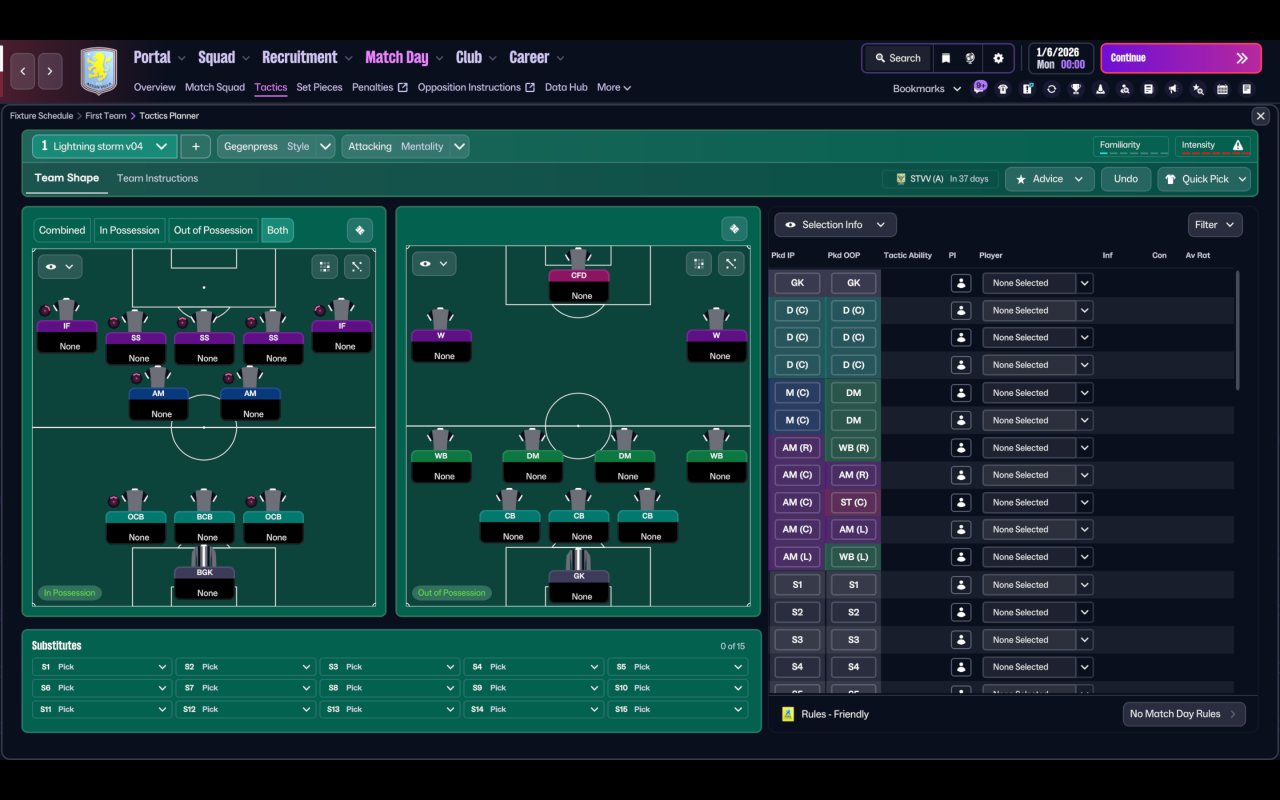Toggle the eye visibility menu on out of possession pitch

click(434, 264)
